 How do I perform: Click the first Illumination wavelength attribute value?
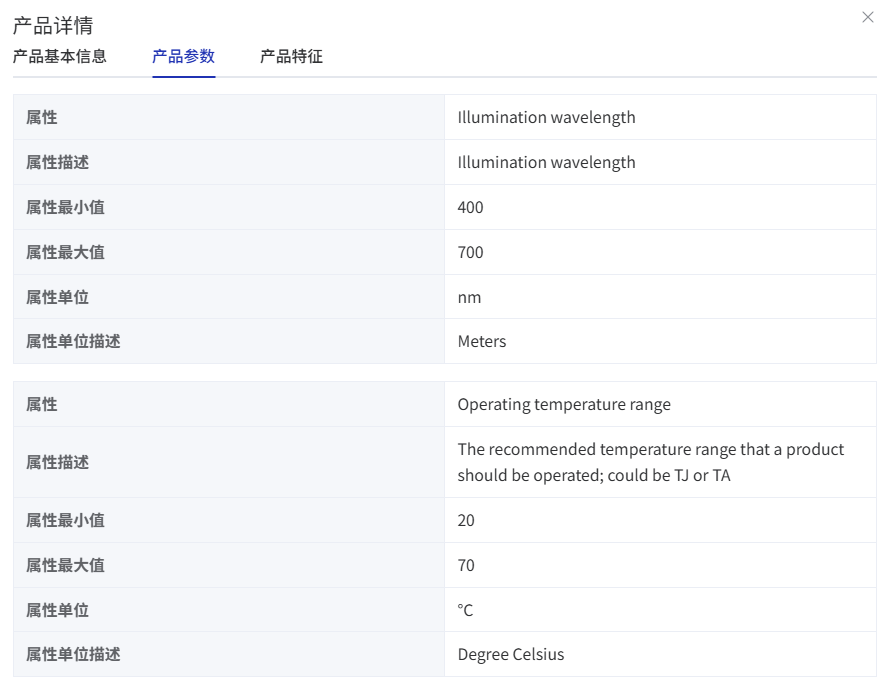pyautogui.click(x=547, y=117)
